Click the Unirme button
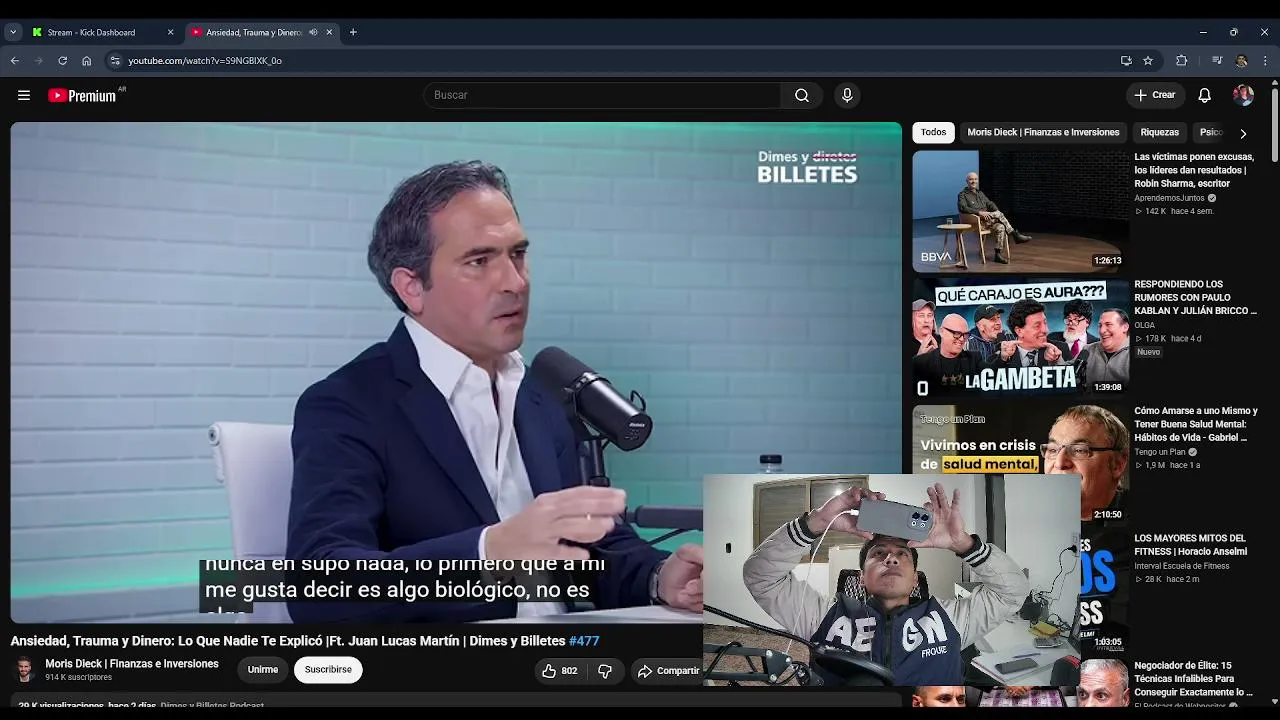Screen dimensions: 1280x720 (x=263, y=670)
